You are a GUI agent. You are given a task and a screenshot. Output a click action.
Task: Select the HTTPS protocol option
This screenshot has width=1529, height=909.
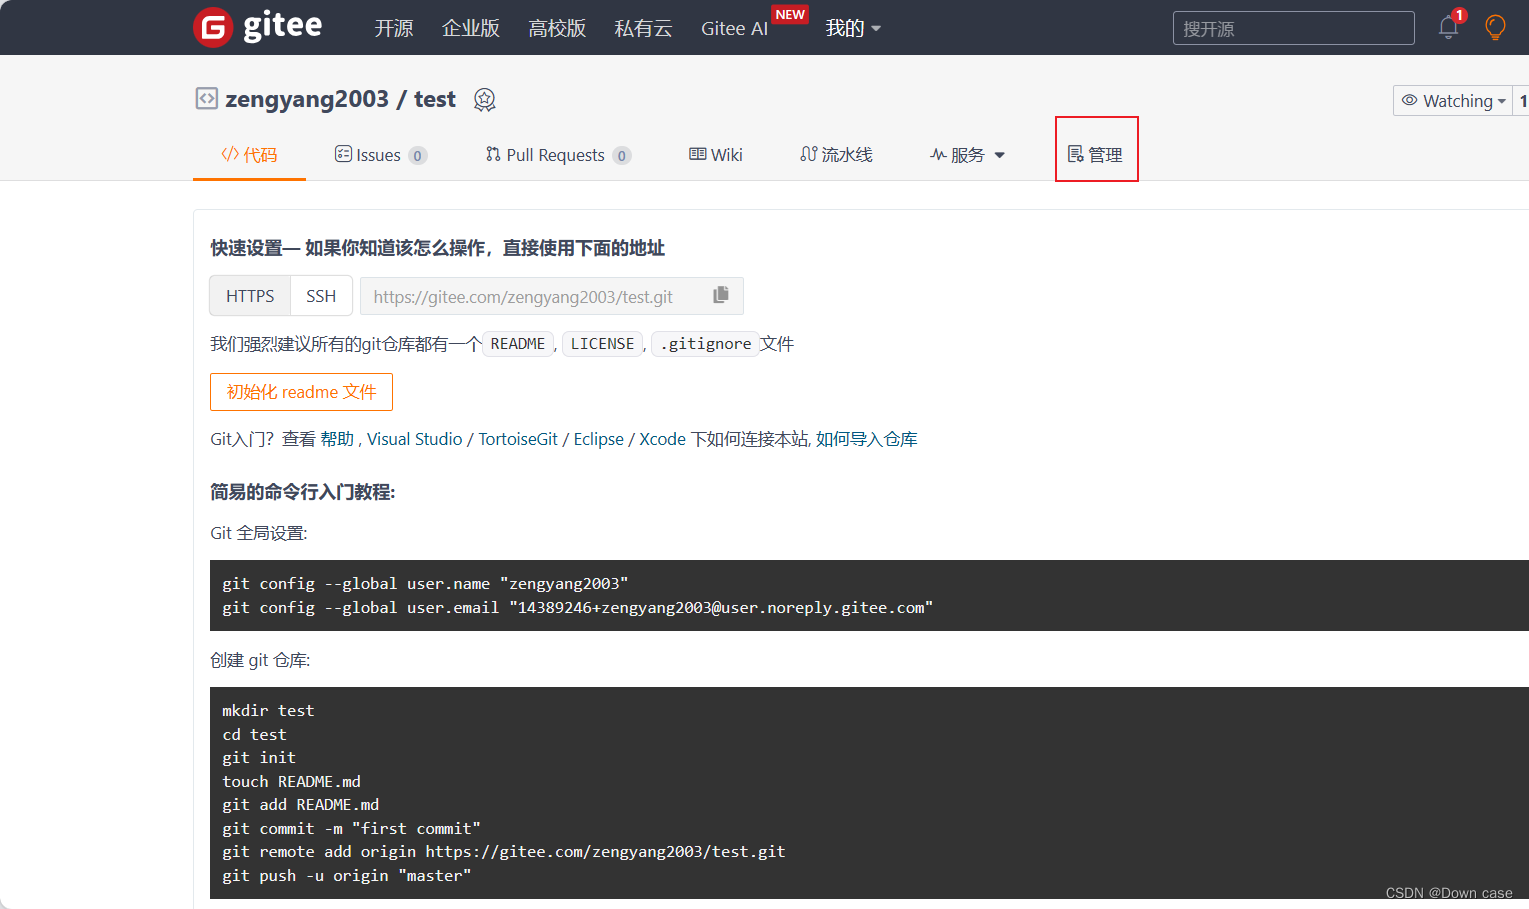[x=250, y=296]
